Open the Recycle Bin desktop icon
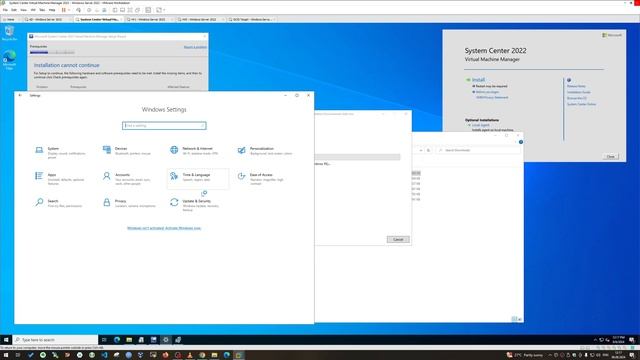The image size is (640, 360). click(9, 33)
